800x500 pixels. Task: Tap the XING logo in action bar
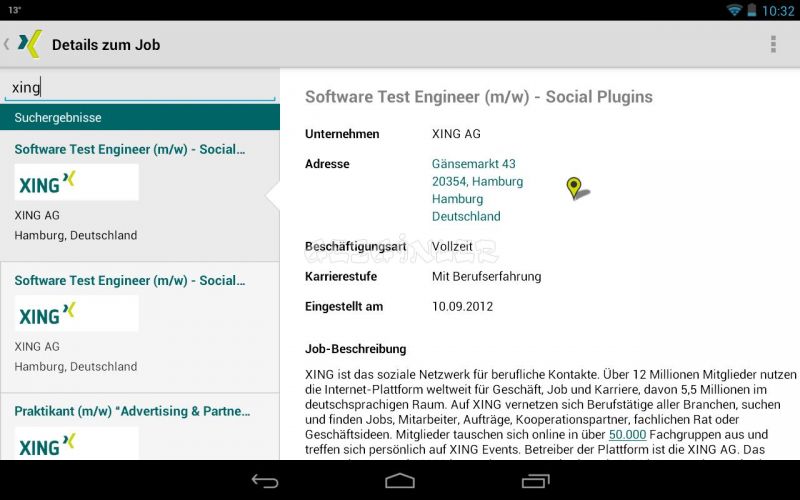click(x=30, y=44)
